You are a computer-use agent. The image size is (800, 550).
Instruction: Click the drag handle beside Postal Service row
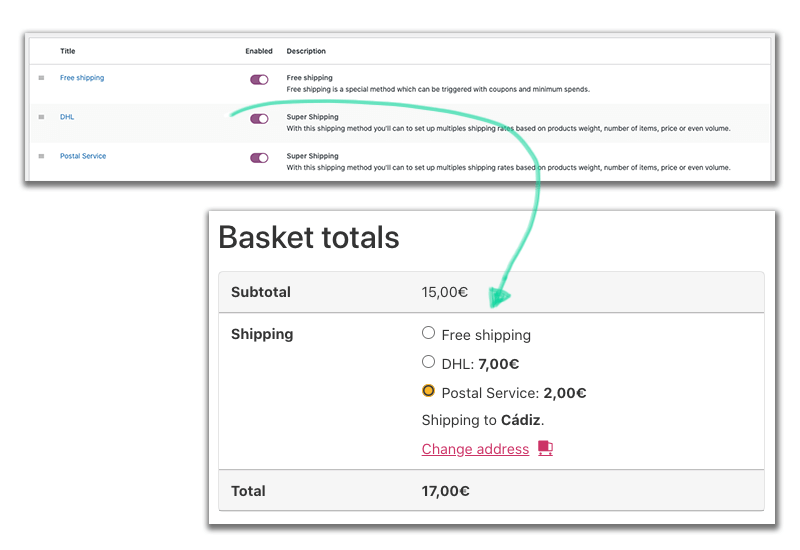click(x=41, y=156)
